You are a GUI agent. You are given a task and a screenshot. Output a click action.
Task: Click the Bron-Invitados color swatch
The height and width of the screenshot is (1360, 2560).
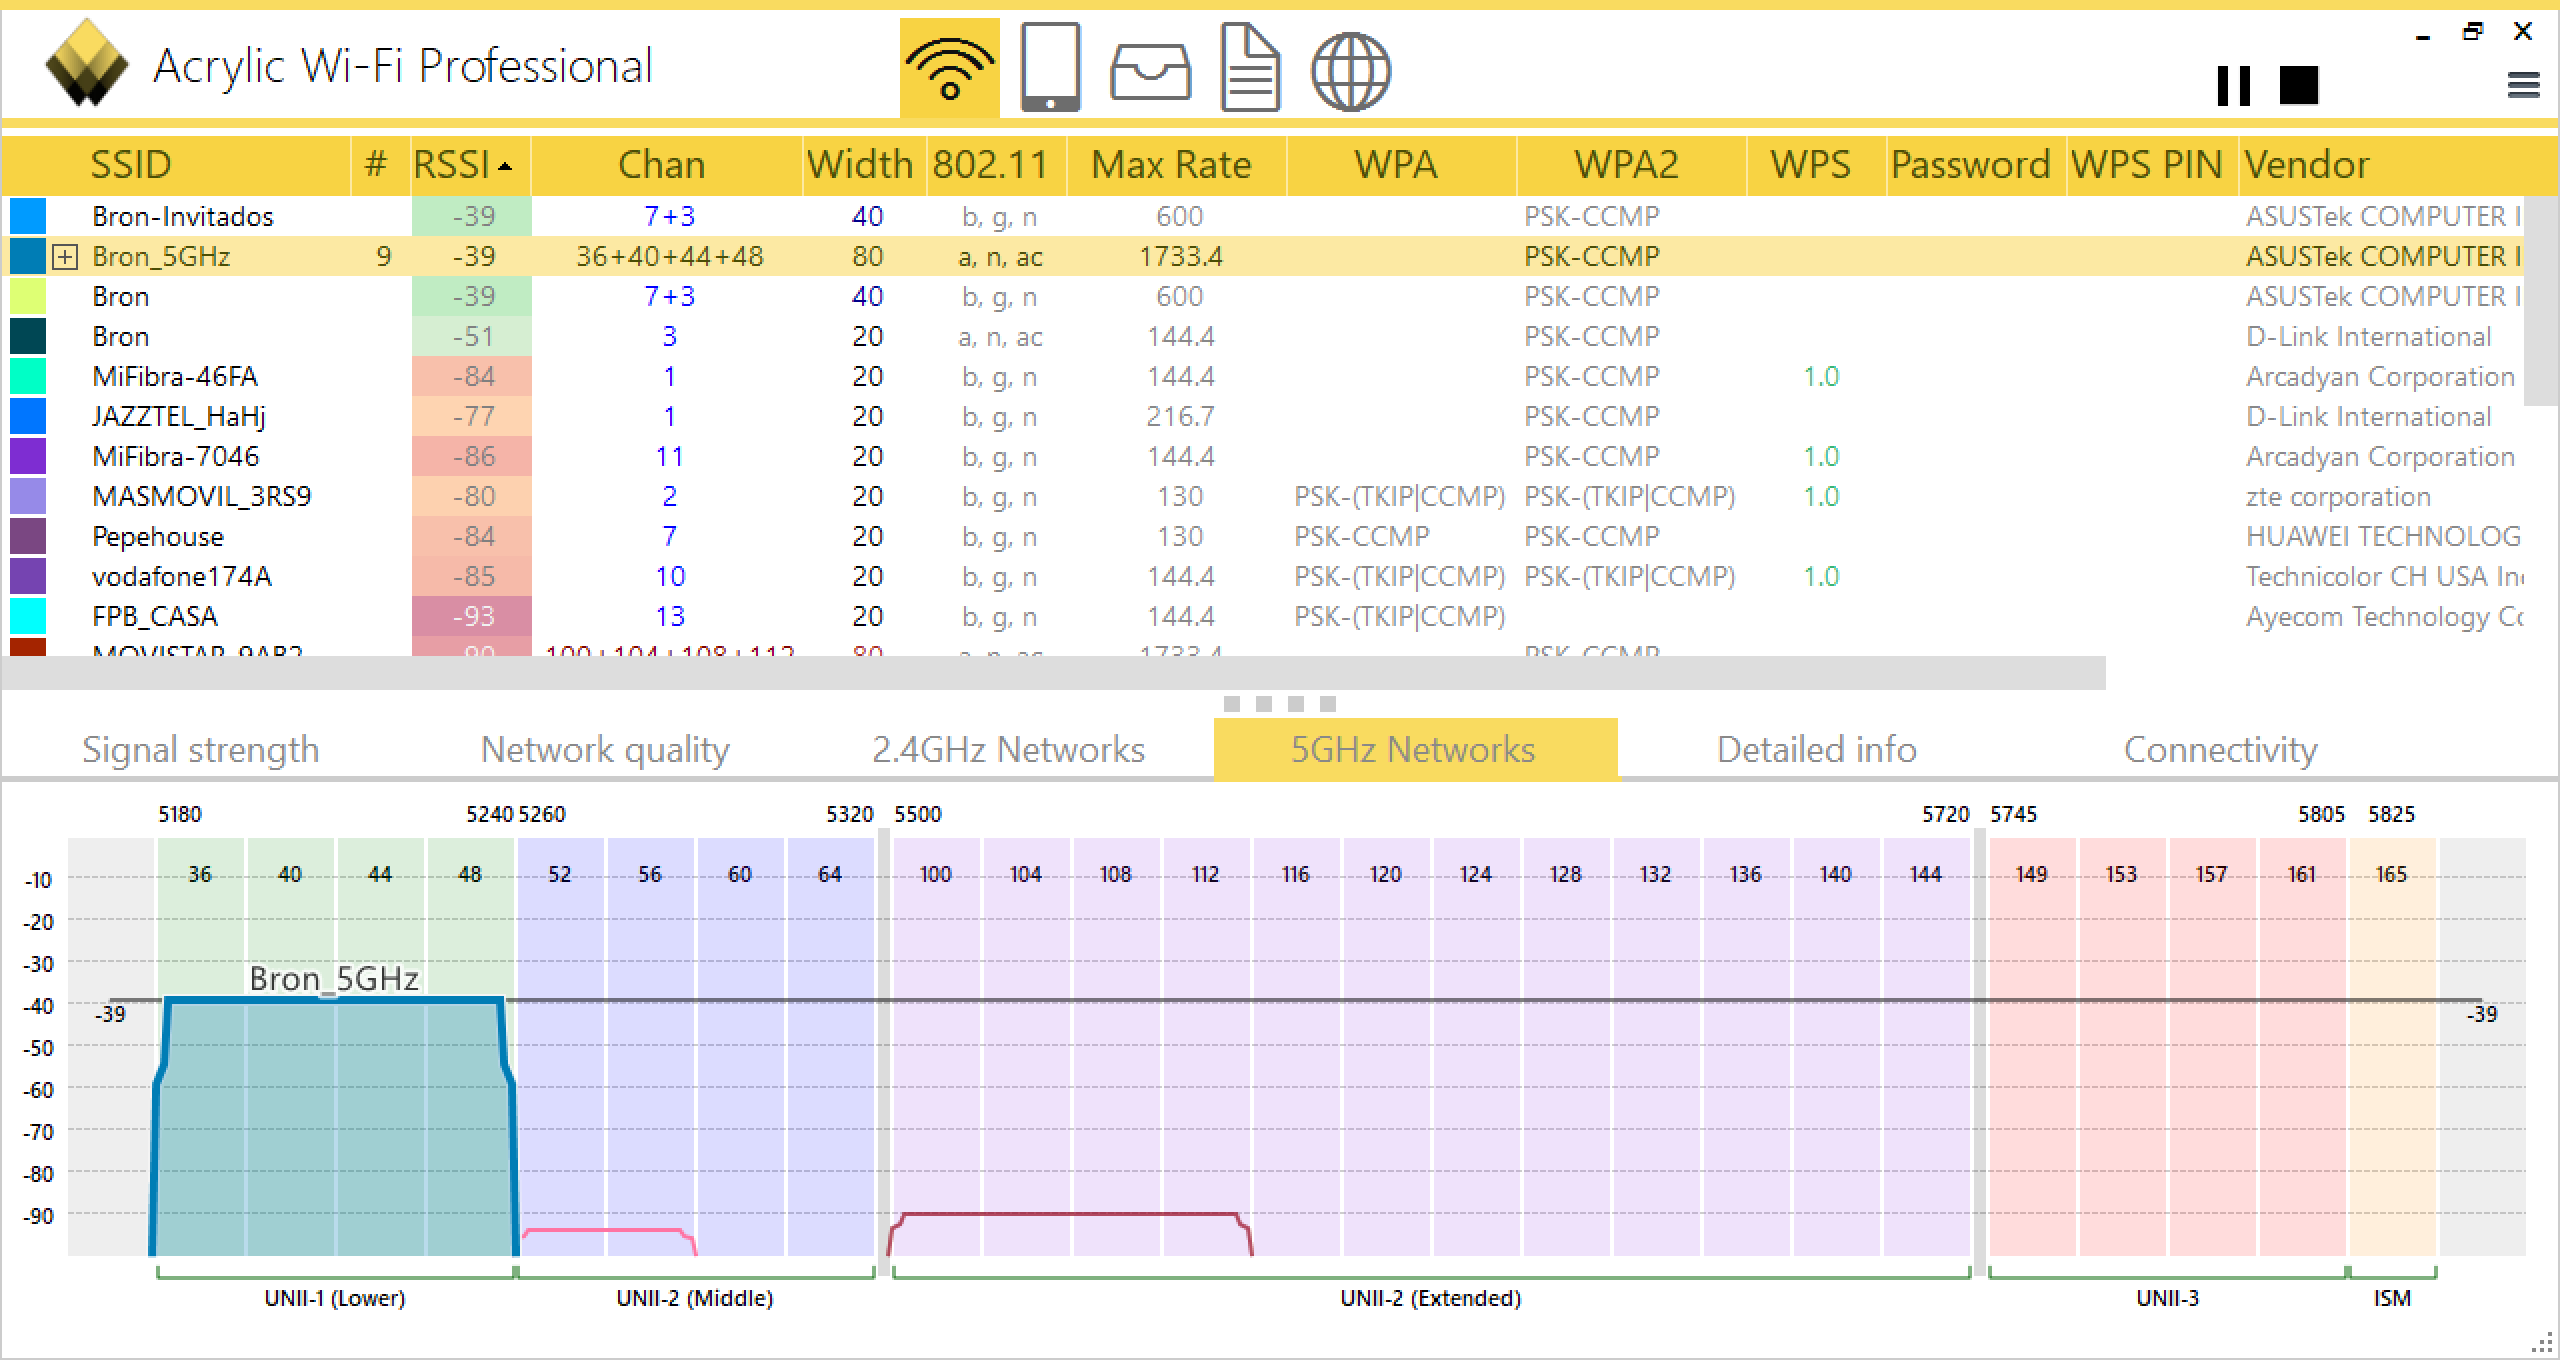coord(28,216)
